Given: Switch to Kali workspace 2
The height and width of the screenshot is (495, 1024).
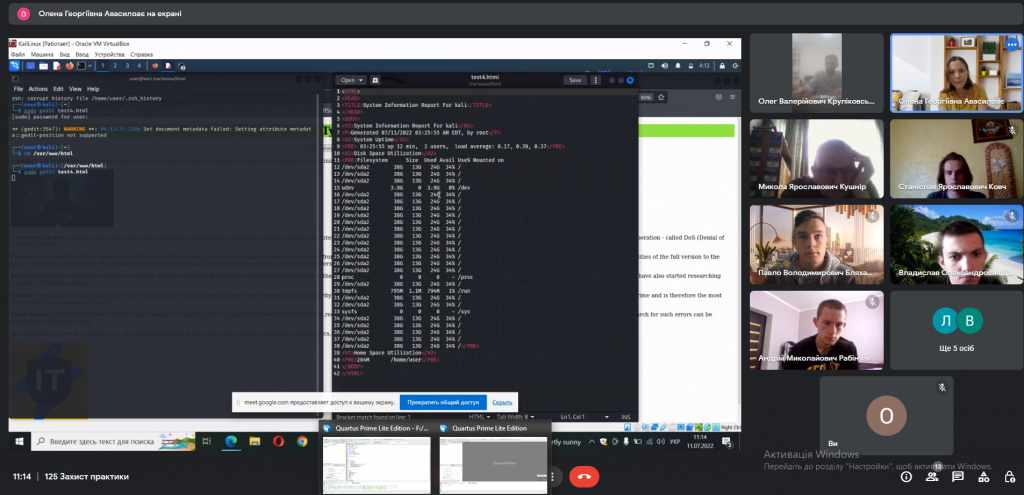Looking at the screenshot, I should (115, 66).
